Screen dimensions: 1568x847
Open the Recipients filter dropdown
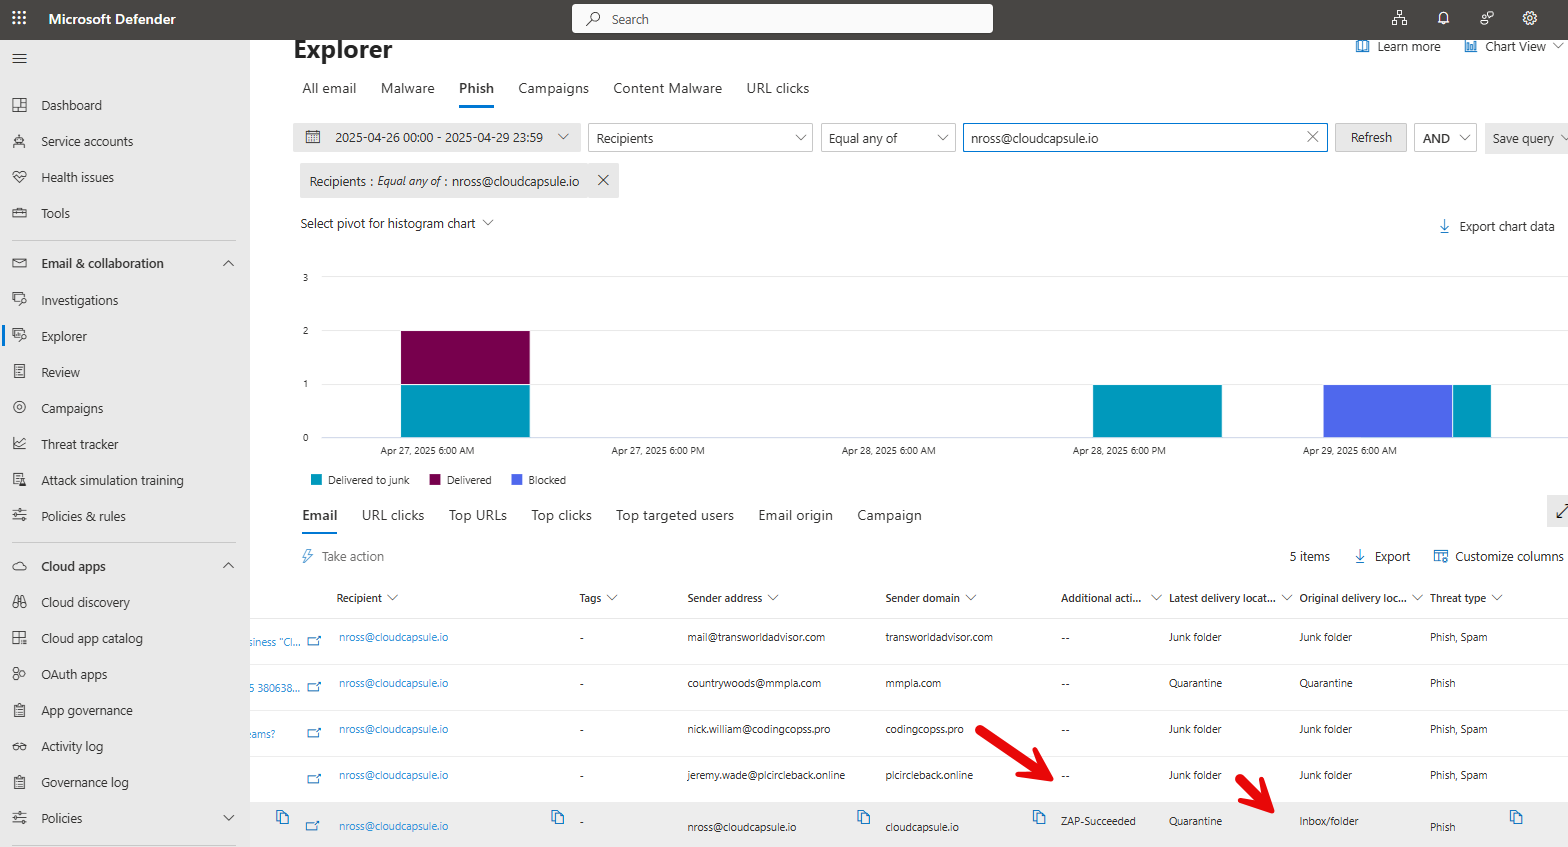(x=700, y=138)
